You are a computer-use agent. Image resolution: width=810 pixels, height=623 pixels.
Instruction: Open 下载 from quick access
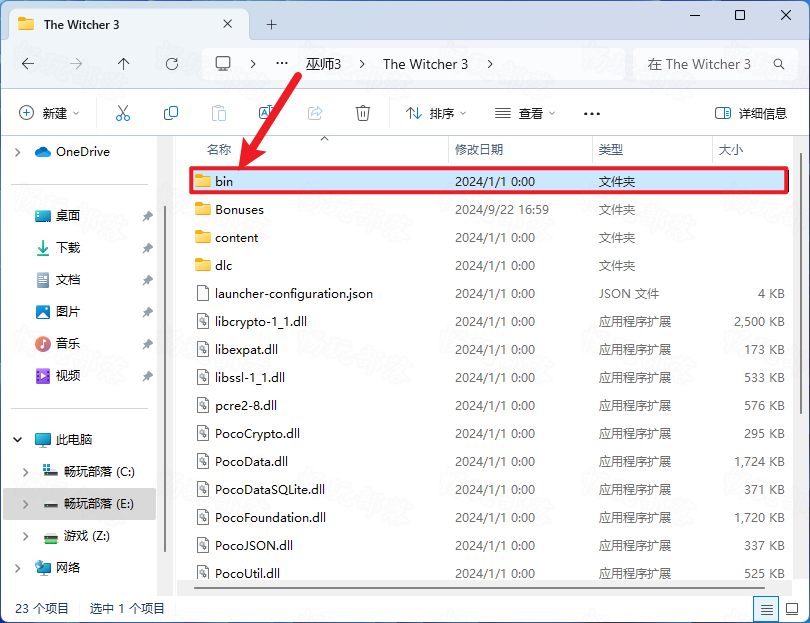click(x=58, y=248)
